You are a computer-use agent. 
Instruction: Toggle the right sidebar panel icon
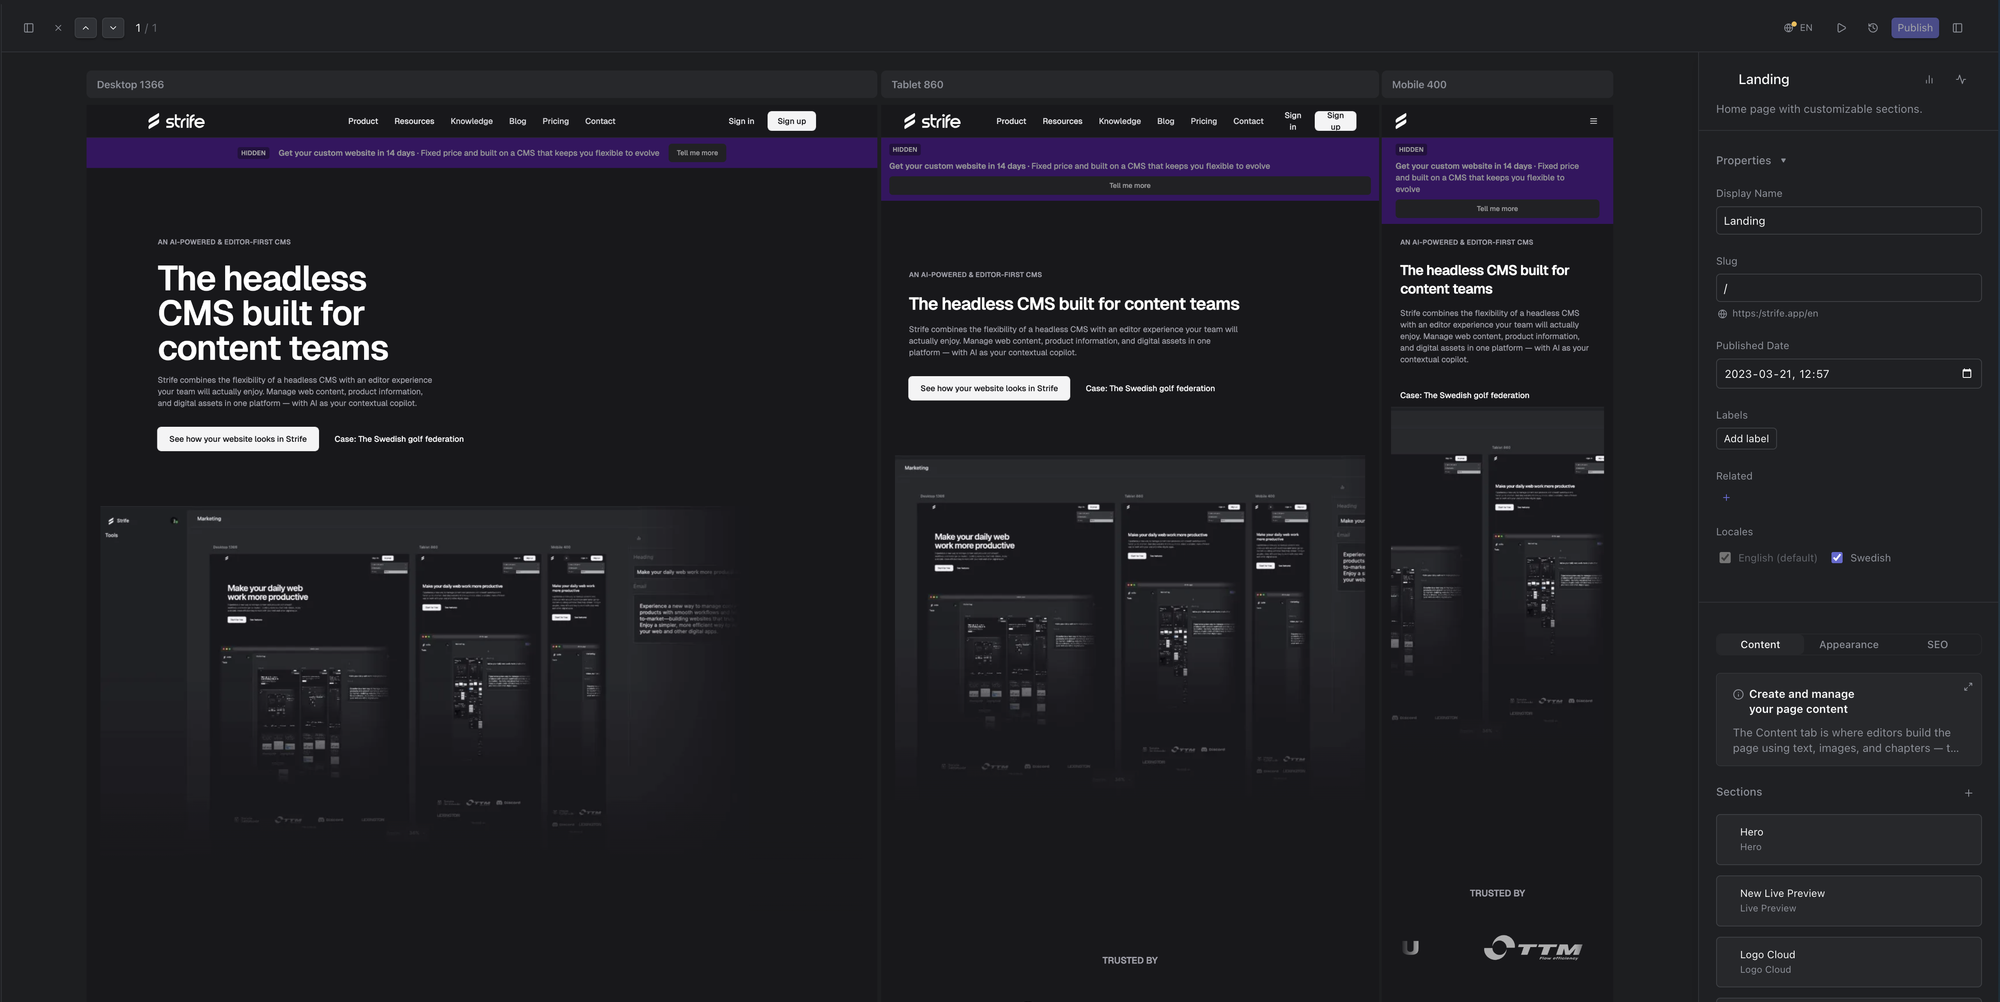pyautogui.click(x=1958, y=28)
